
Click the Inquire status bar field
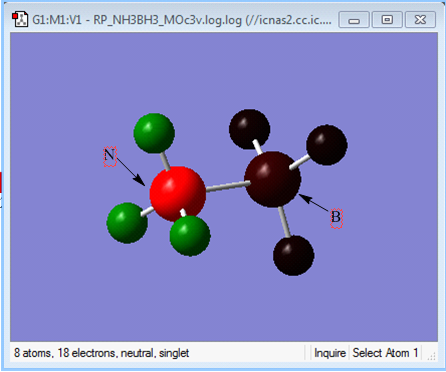tap(330, 353)
